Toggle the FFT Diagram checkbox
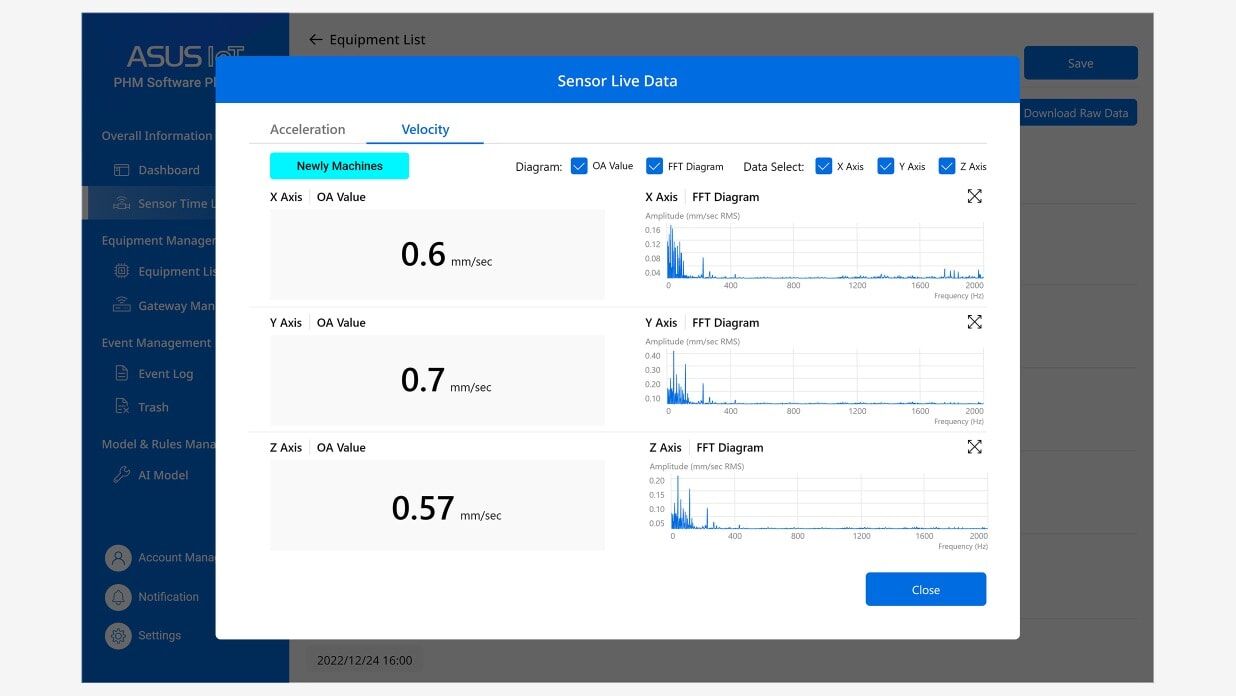 point(655,166)
